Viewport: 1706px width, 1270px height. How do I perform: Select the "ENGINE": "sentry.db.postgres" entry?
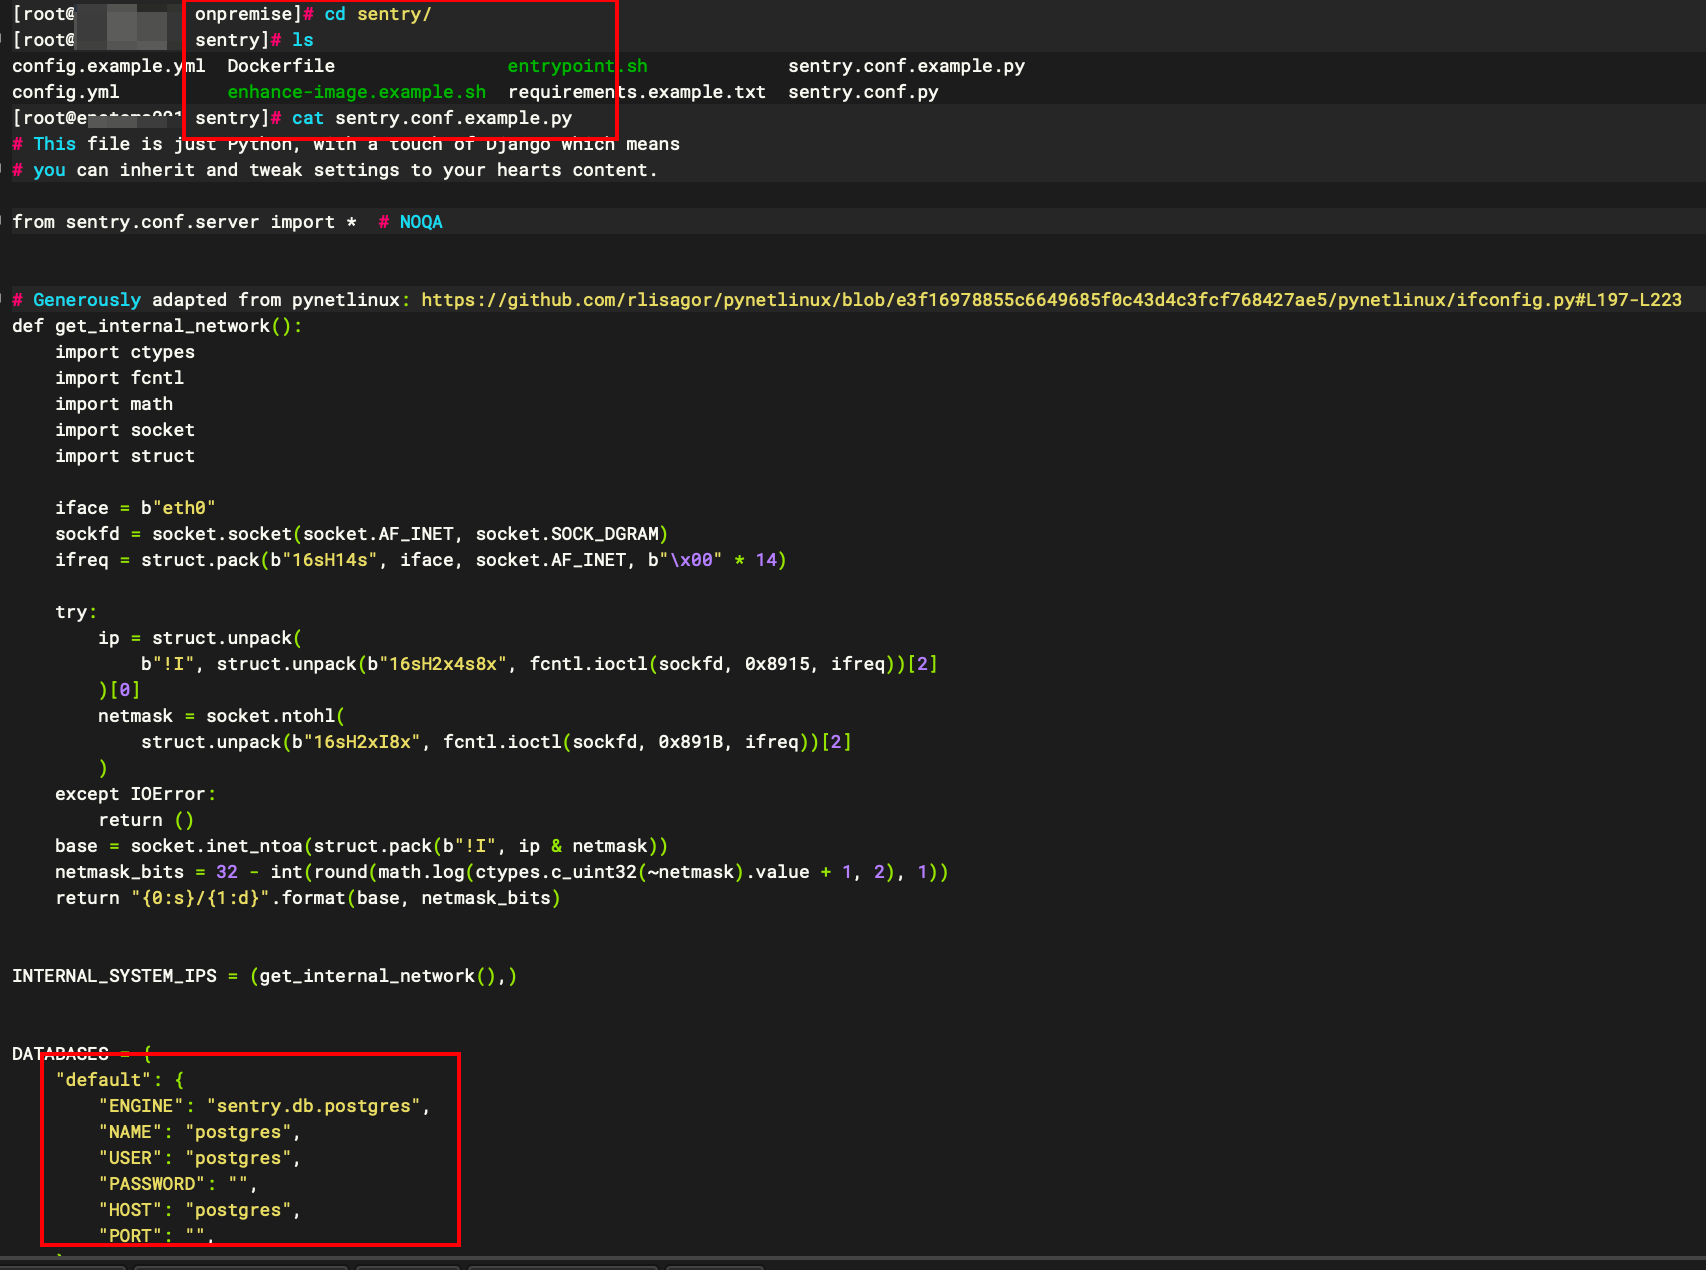coord(264,1106)
